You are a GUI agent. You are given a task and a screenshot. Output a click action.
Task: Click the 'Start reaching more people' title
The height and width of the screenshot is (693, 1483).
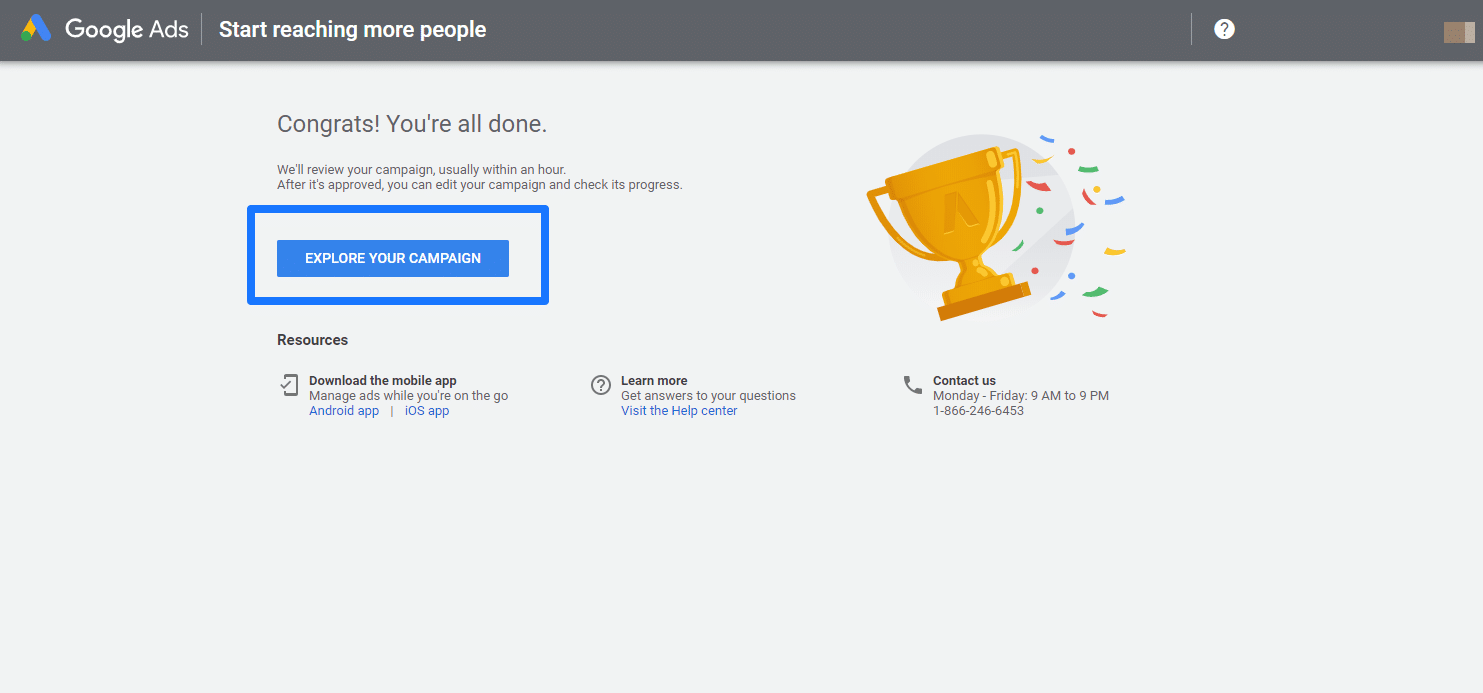352,30
